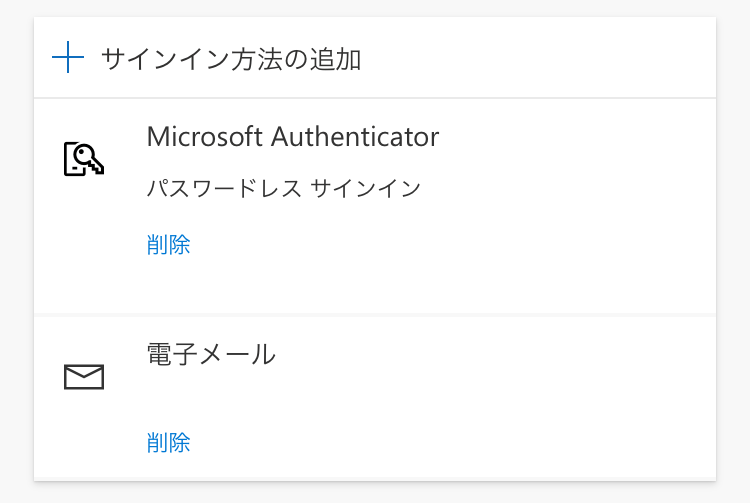This screenshot has width=750, height=503.
Task: Click the パスワードレス サインイン subtitle
Action: click(x=284, y=188)
